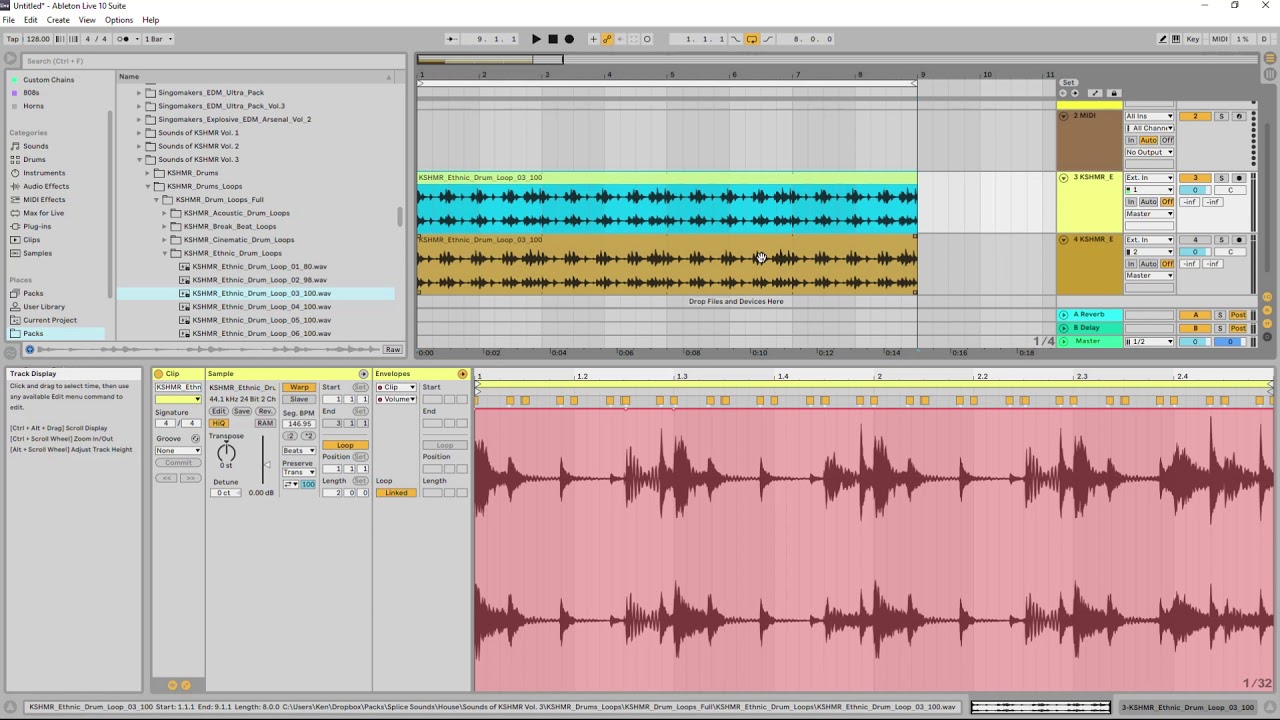Adjust the Transpose knob
The image size is (1280, 720).
click(x=227, y=453)
